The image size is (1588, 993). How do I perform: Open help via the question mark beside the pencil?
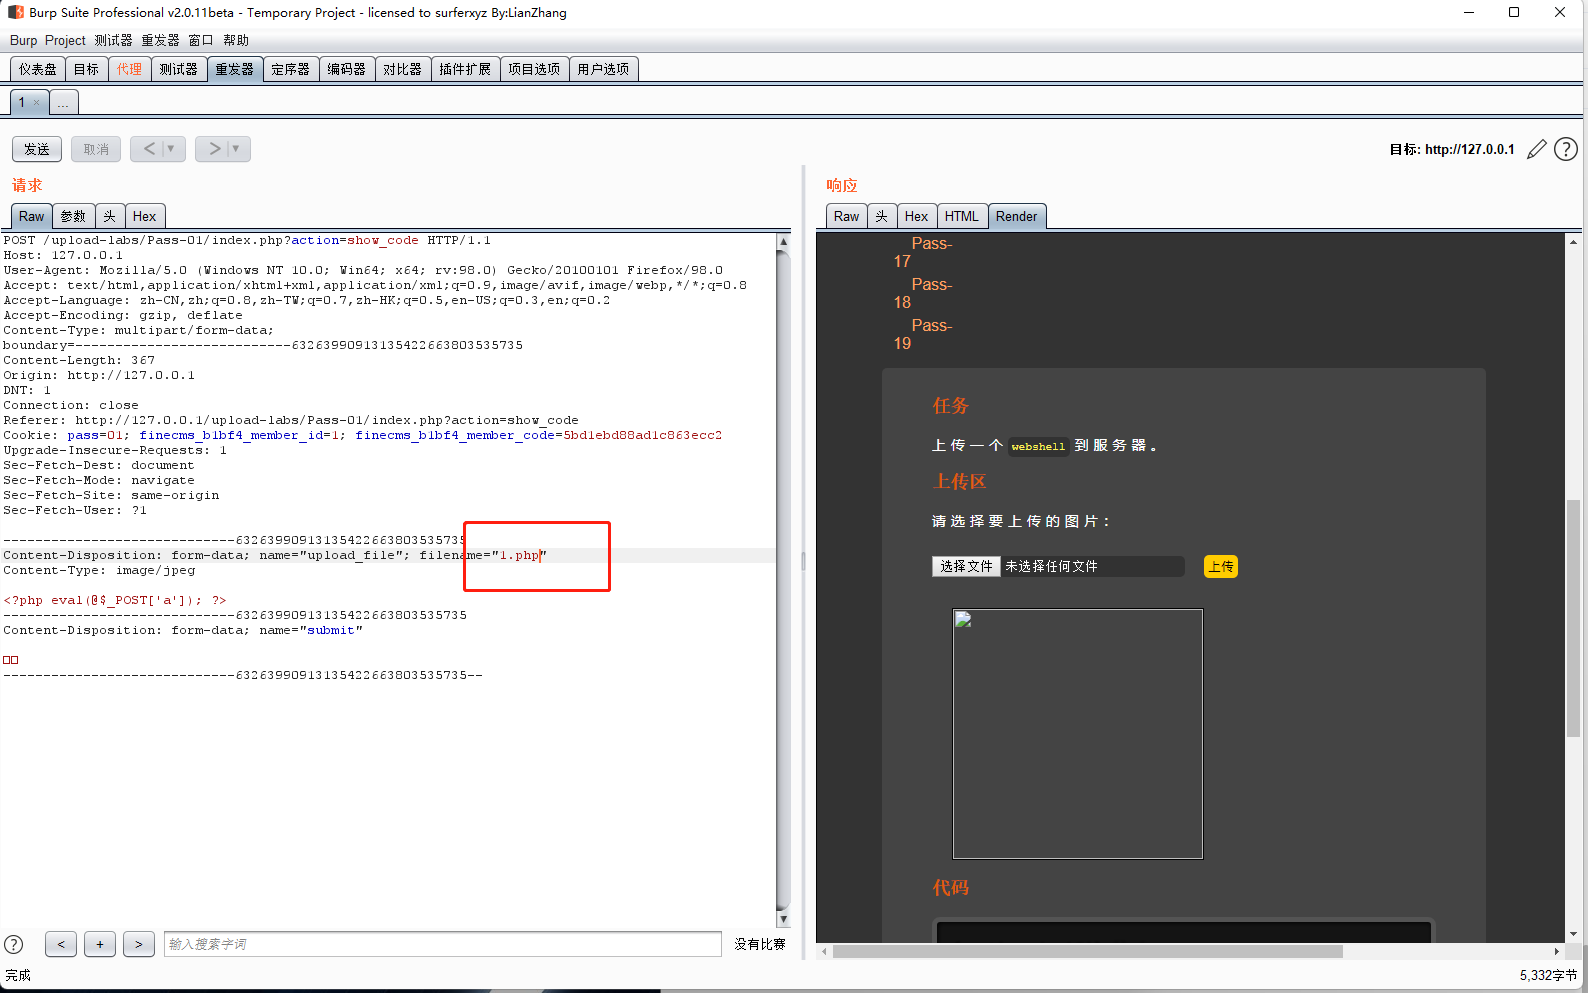coord(1566,149)
